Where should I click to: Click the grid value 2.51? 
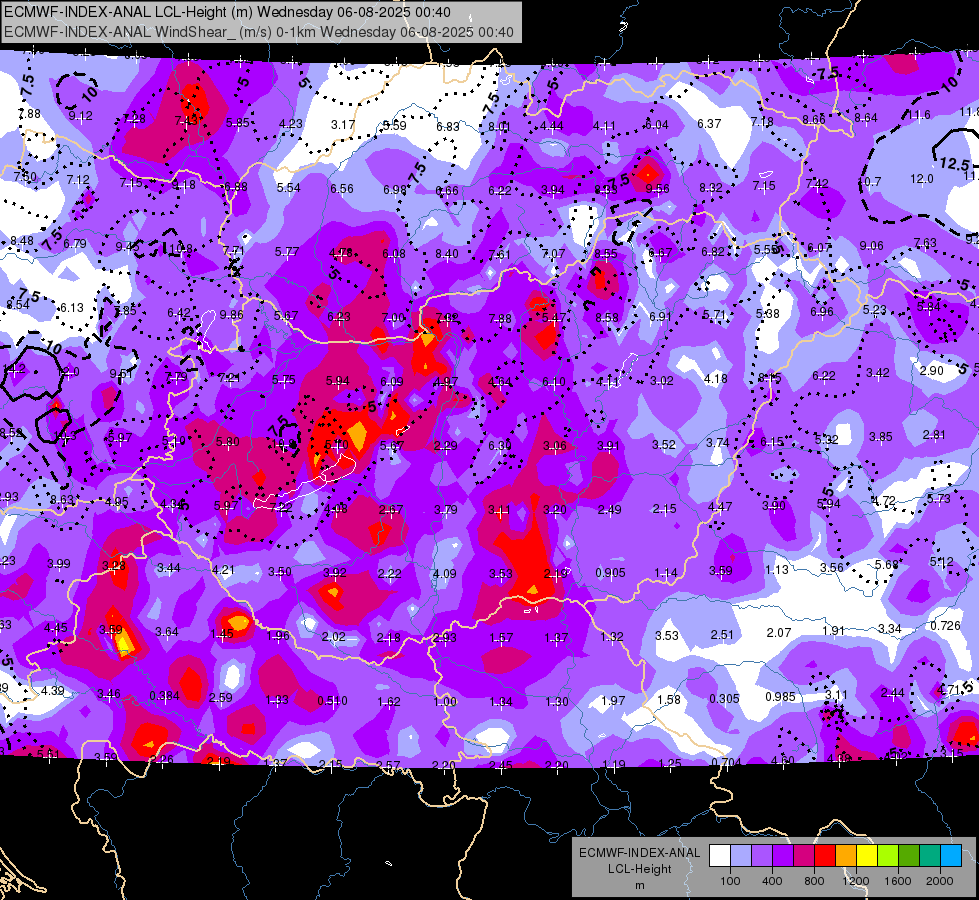[x=722, y=635]
